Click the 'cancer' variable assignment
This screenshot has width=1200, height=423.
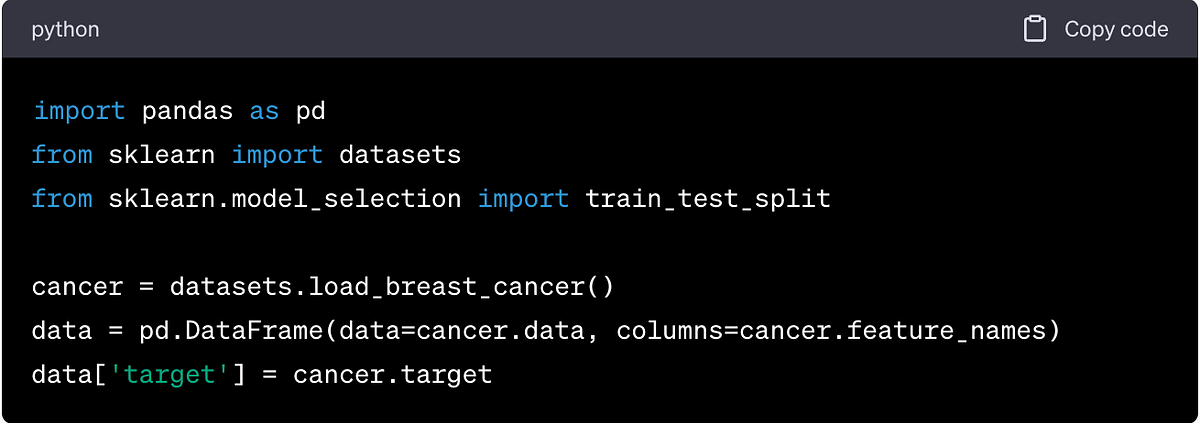pos(78,288)
